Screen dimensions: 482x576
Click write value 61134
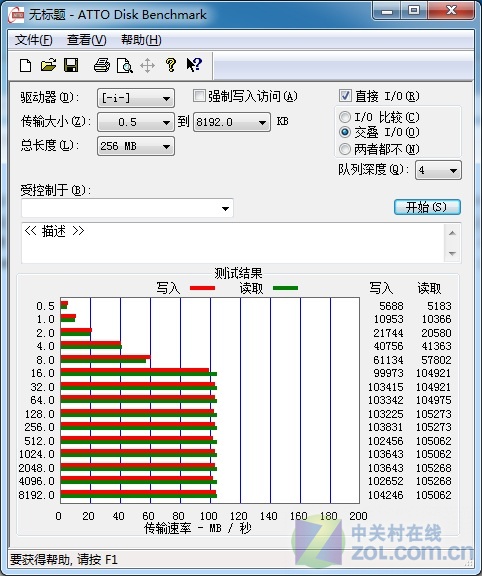[x=388, y=360]
